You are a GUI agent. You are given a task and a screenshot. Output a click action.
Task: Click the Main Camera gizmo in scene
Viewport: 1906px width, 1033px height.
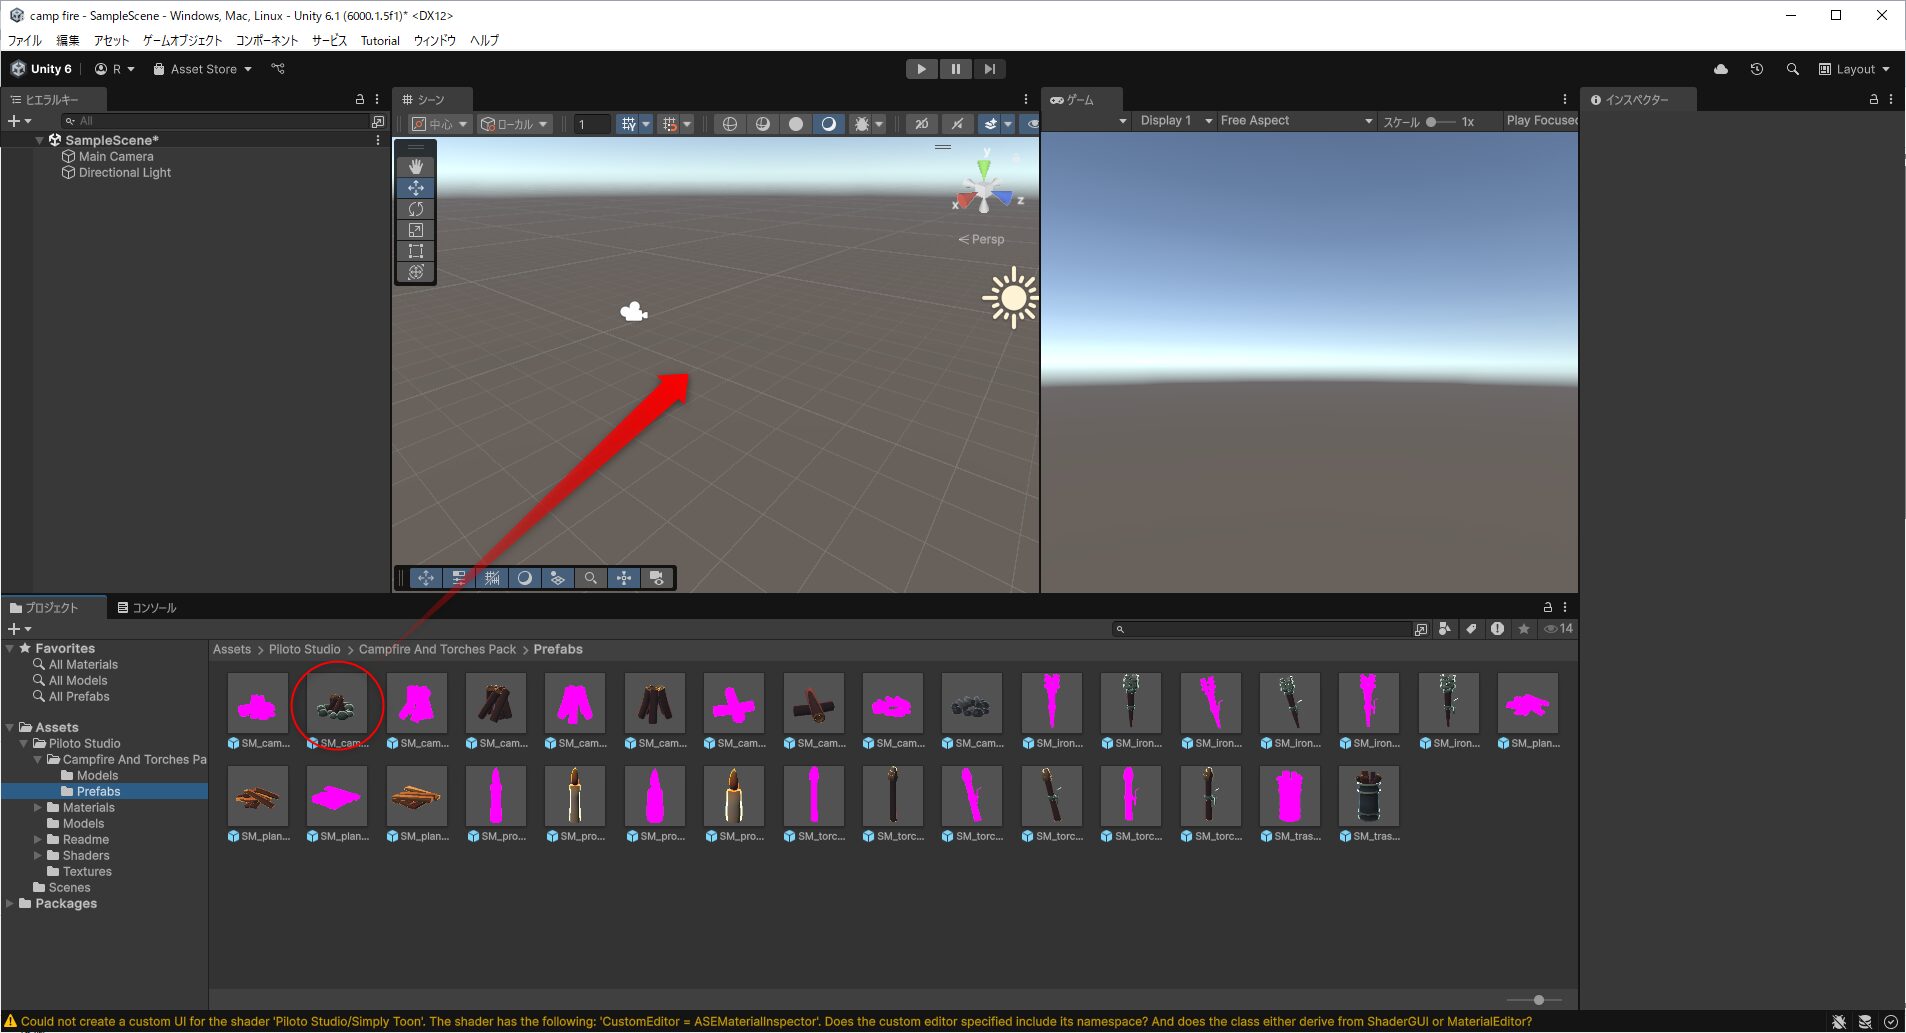coord(633,312)
